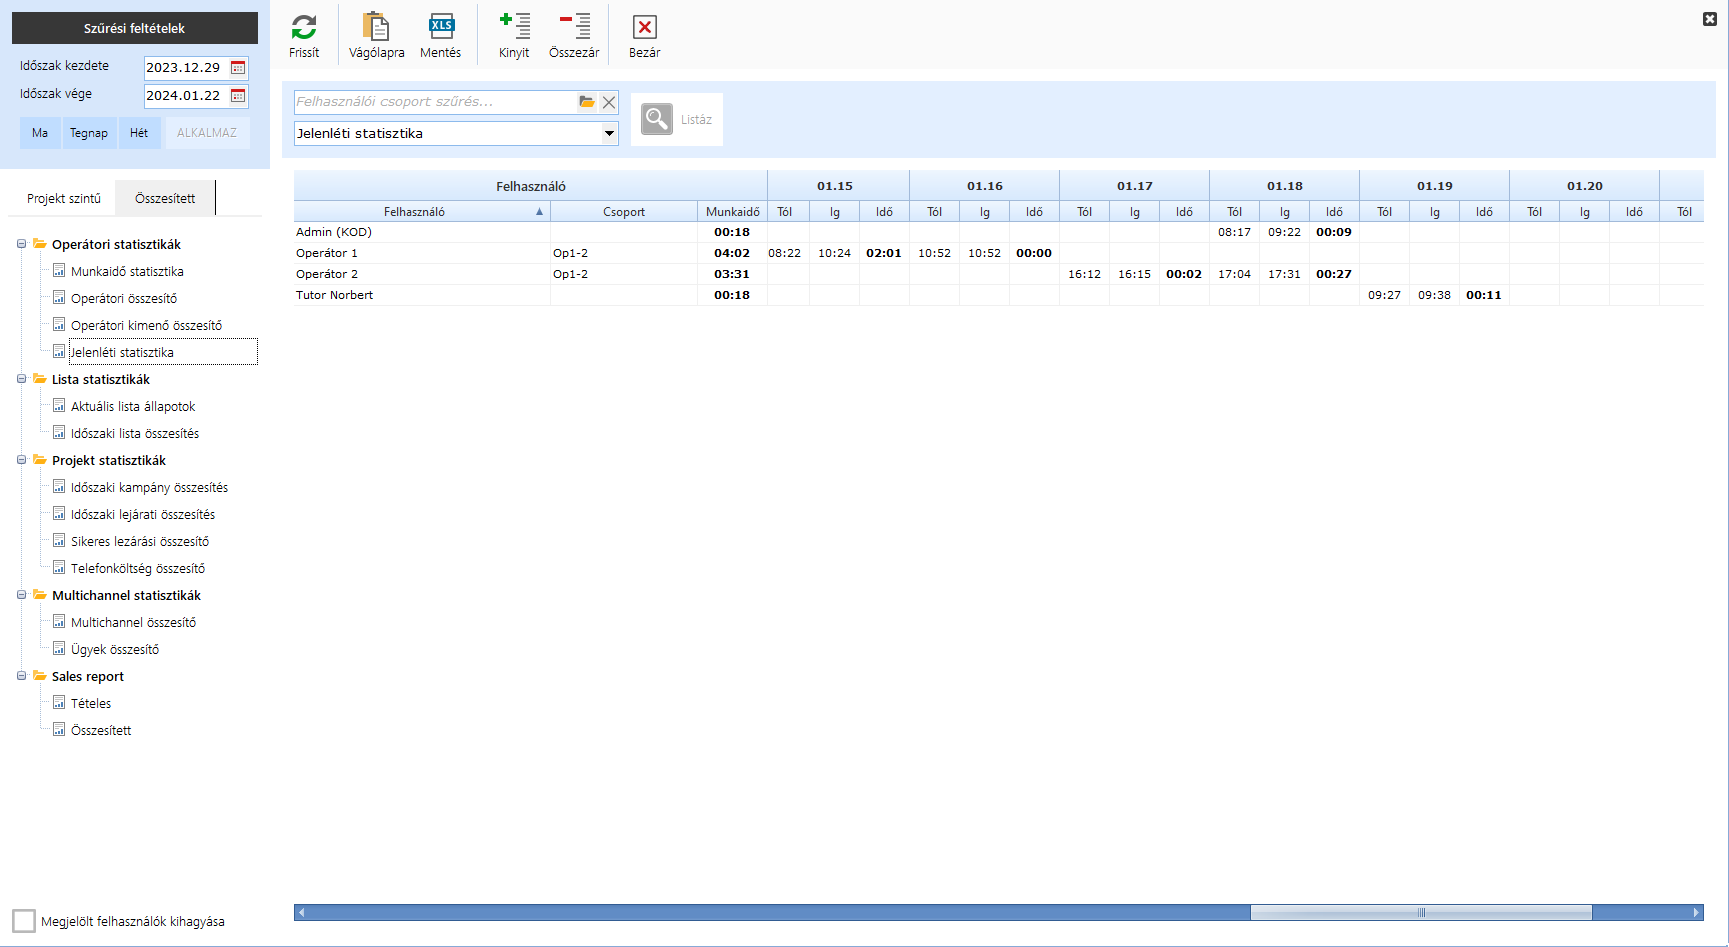Screen dimensions: 1729x947
Task: Open the Jelenléti statisztika dropdown
Action: pyautogui.click(x=608, y=133)
